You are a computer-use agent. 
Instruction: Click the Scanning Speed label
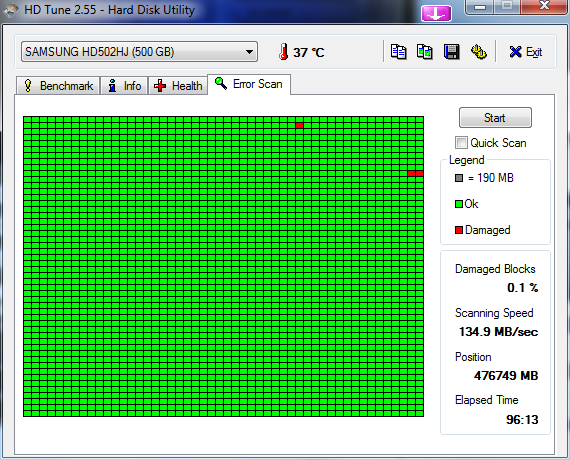coord(494,313)
